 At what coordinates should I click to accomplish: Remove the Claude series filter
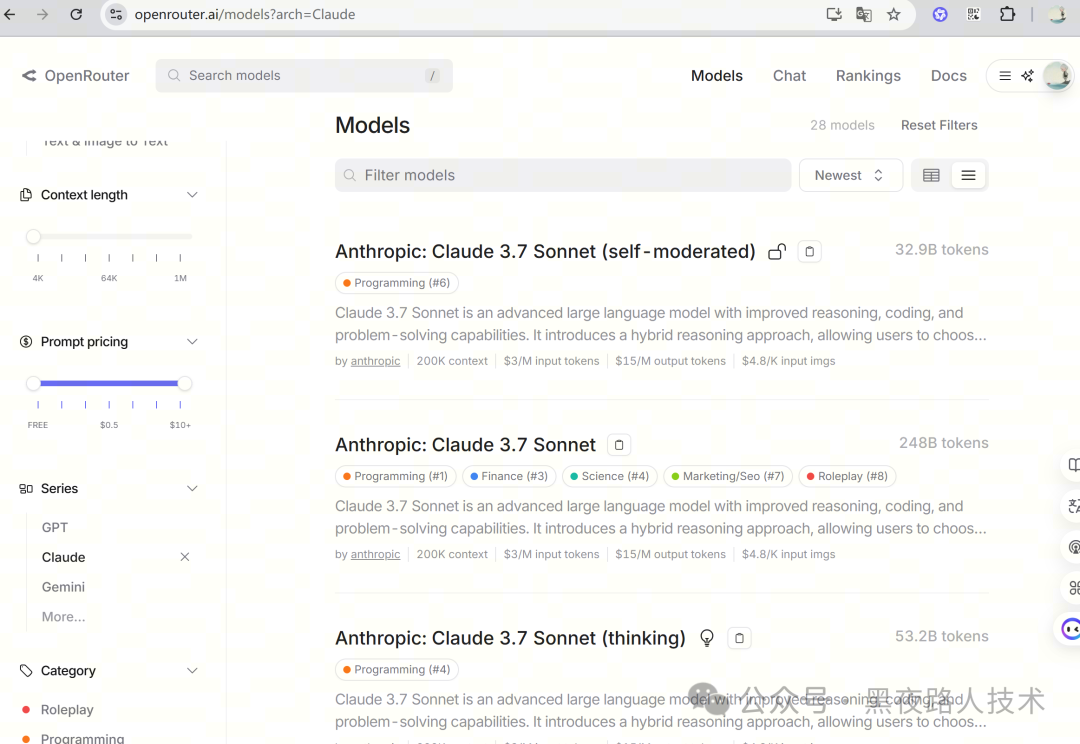tap(185, 557)
